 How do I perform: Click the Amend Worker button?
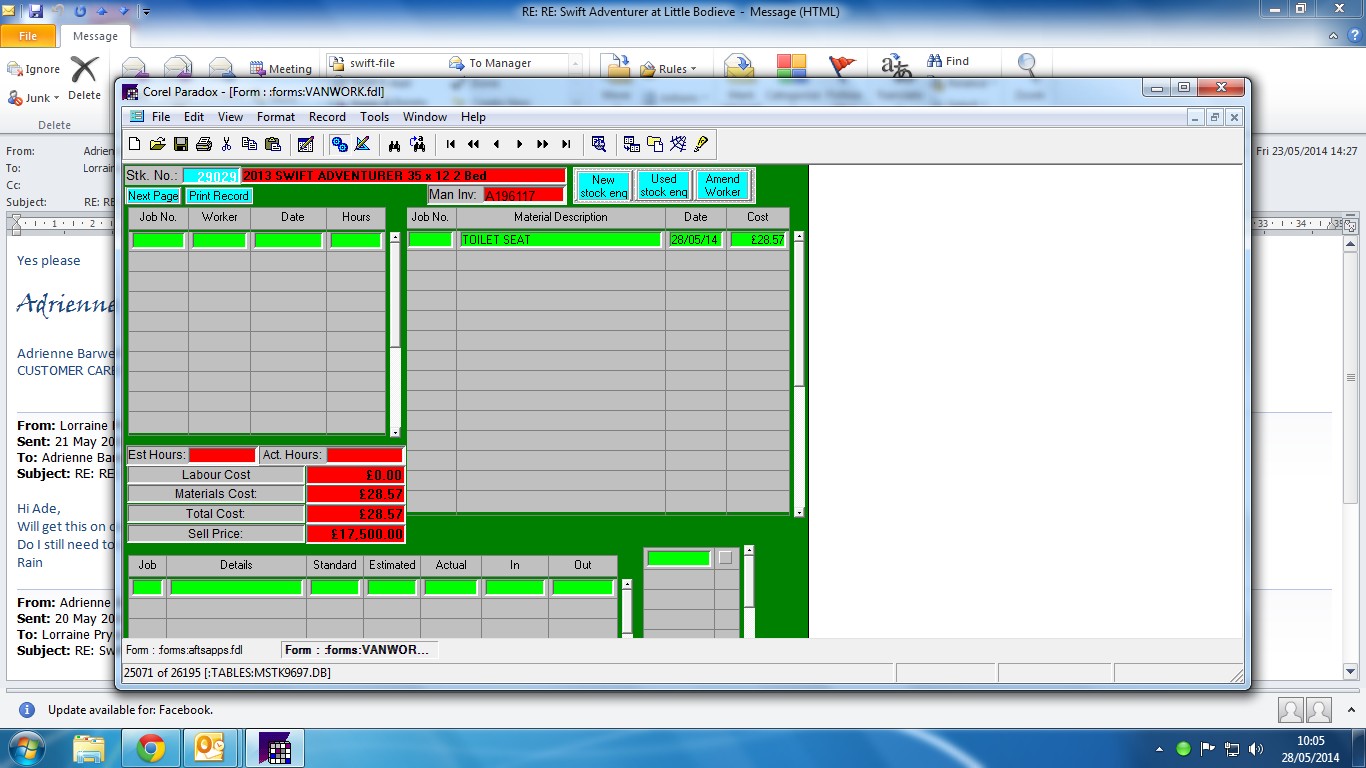click(722, 186)
